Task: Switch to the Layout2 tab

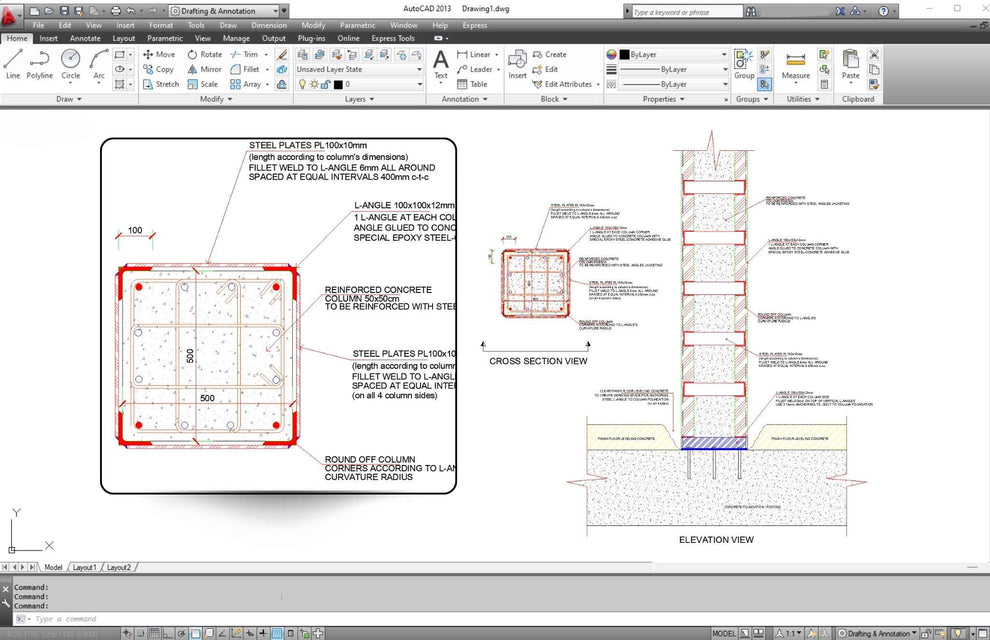Action: click(119, 567)
